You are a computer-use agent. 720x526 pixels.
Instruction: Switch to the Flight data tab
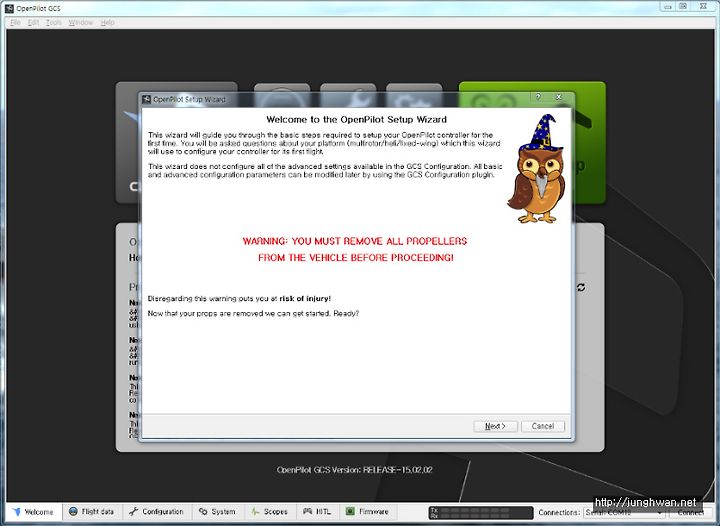pyautogui.click(x=91, y=512)
